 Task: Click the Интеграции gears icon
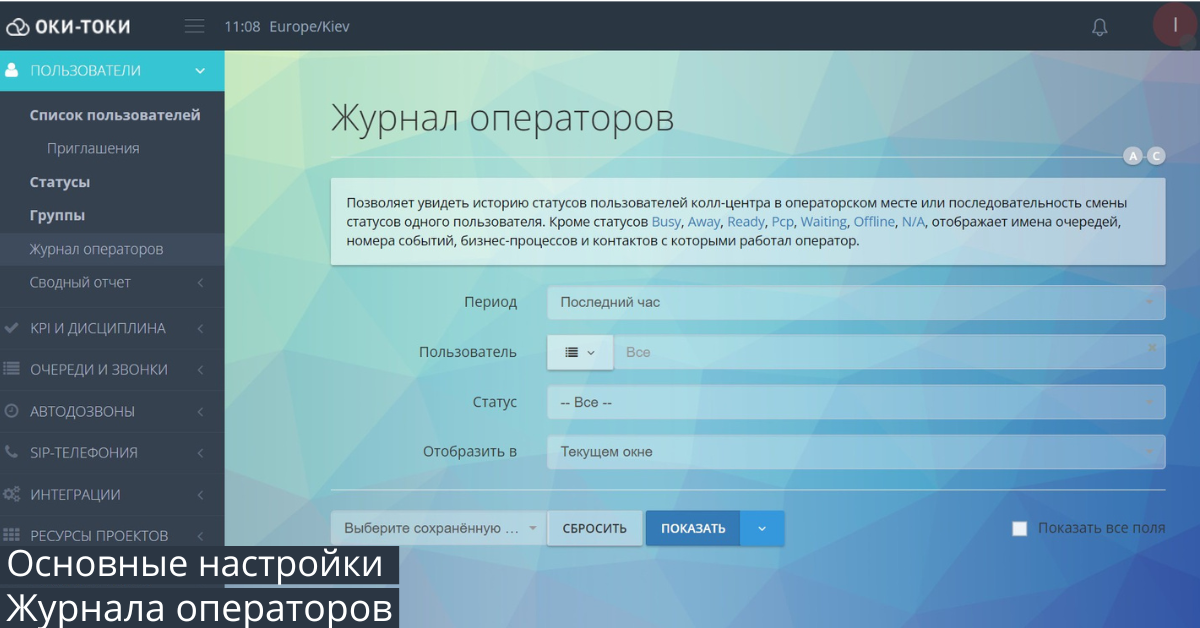pos(12,494)
